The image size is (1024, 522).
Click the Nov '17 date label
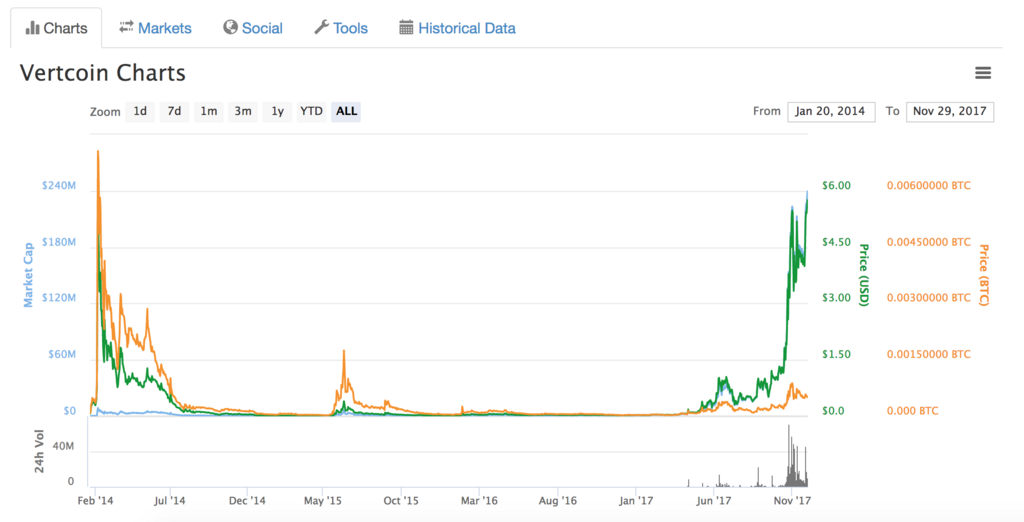click(x=792, y=501)
